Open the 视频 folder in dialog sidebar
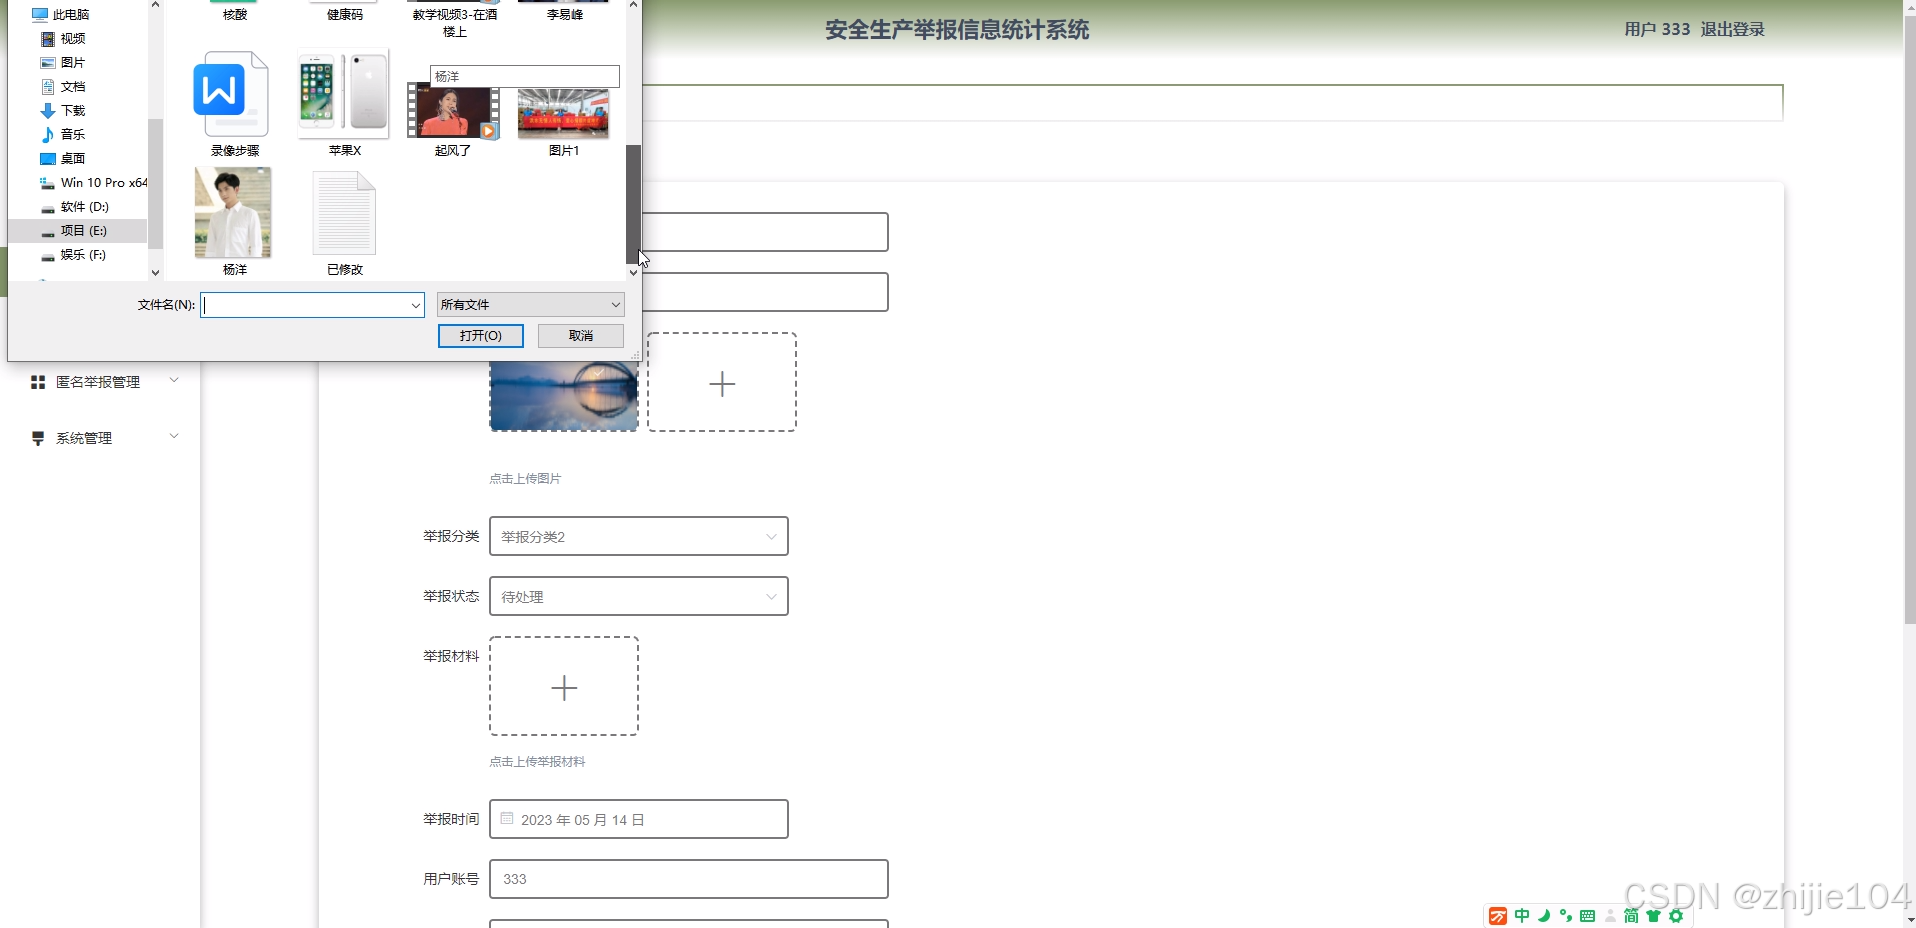The width and height of the screenshot is (1916, 928). pyautogui.click(x=63, y=39)
